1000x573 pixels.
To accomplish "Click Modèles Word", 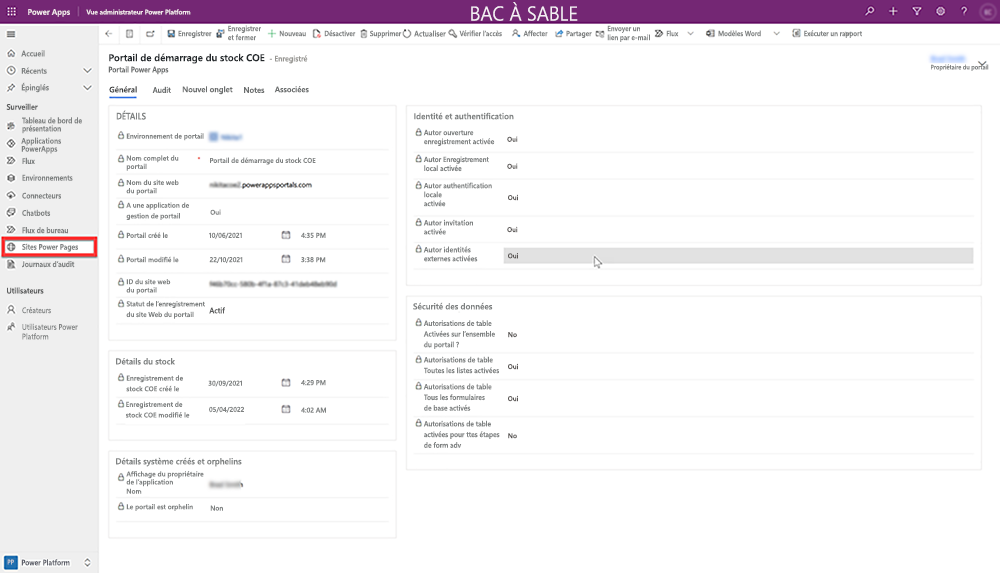I will click(x=733, y=34).
